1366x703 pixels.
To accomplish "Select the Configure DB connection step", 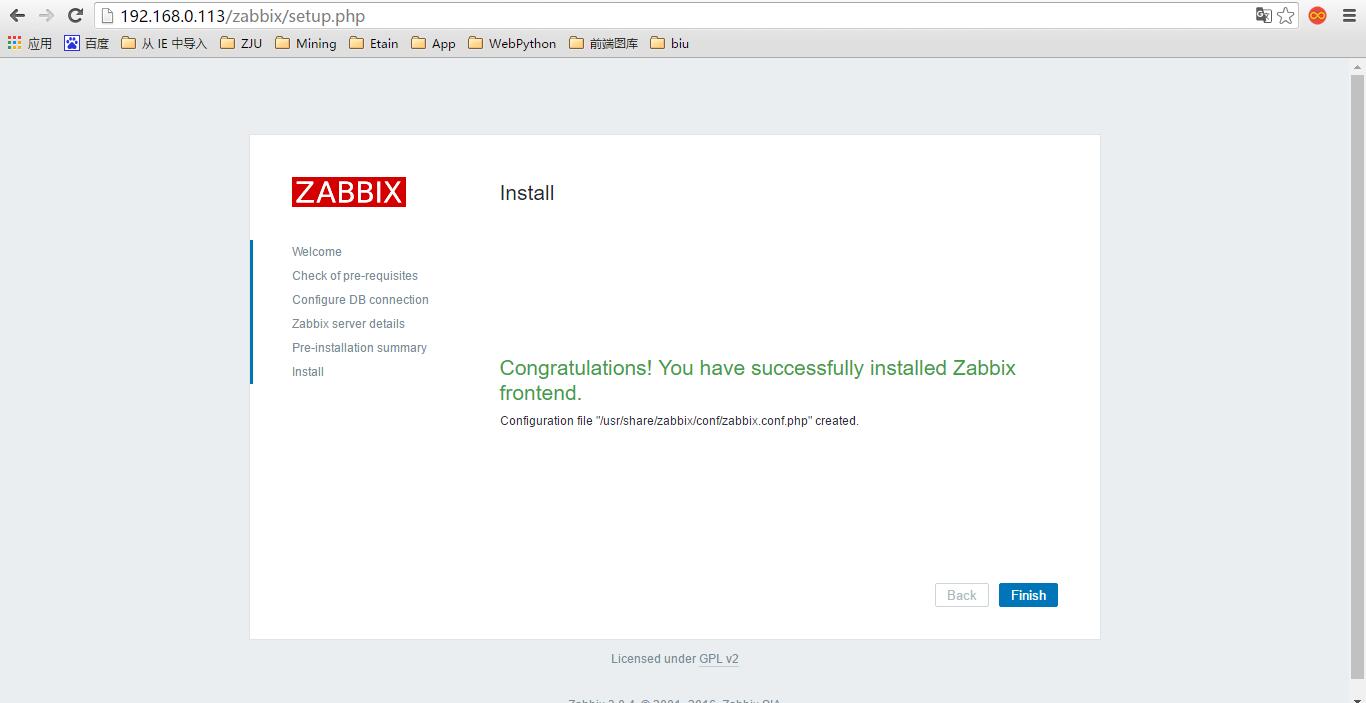I will [x=360, y=299].
